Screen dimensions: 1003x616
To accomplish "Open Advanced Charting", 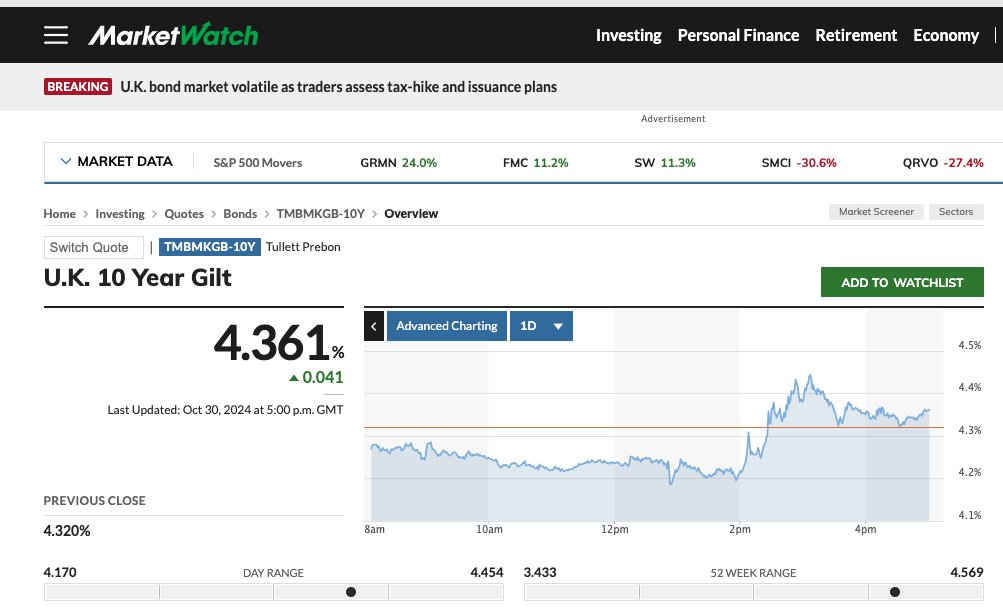I will click(x=446, y=326).
